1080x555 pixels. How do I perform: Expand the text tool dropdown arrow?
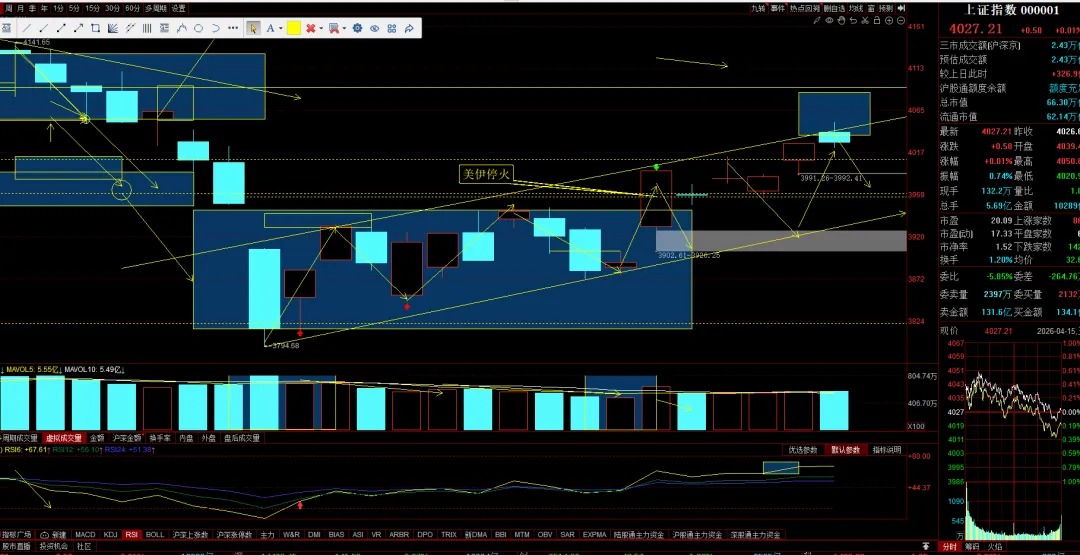click(x=281, y=28)
